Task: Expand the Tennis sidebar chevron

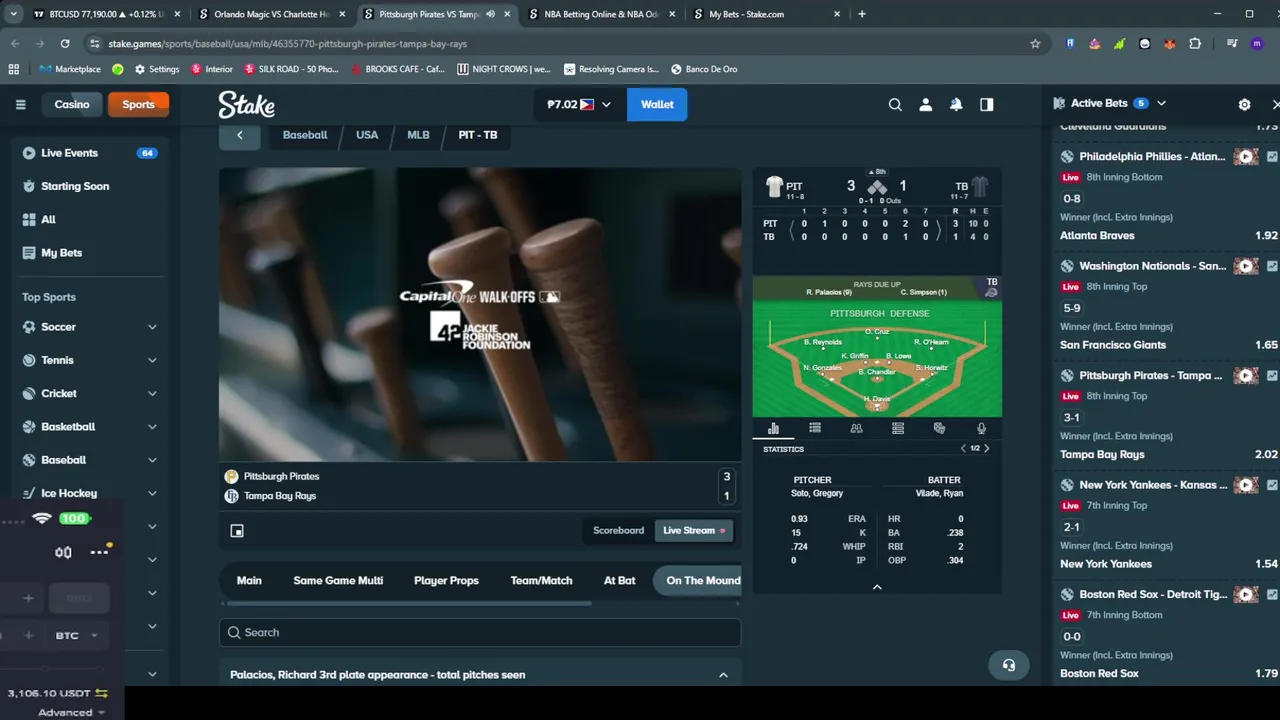Action: 152,360
